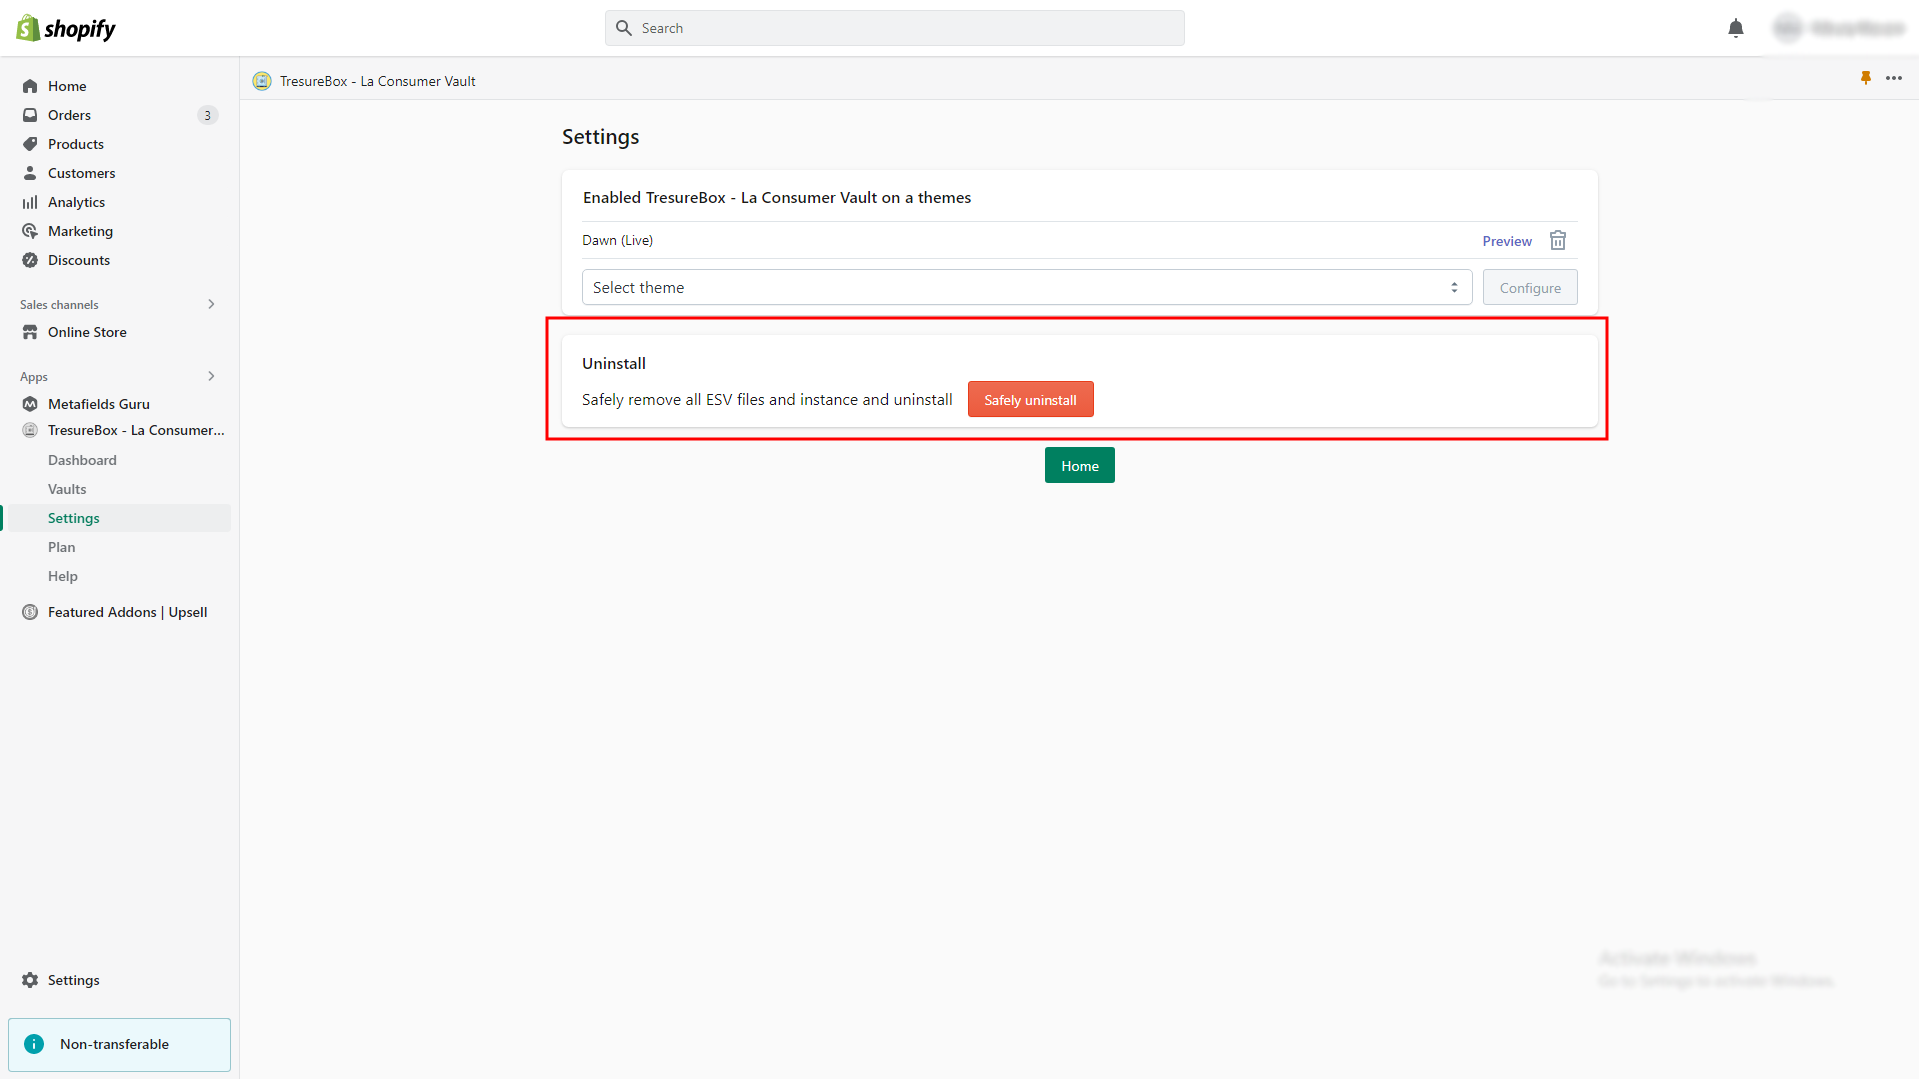1919x1079 pixels.
Task: Click the page 'Settings' title text
Action: click(x=600, y=137)
